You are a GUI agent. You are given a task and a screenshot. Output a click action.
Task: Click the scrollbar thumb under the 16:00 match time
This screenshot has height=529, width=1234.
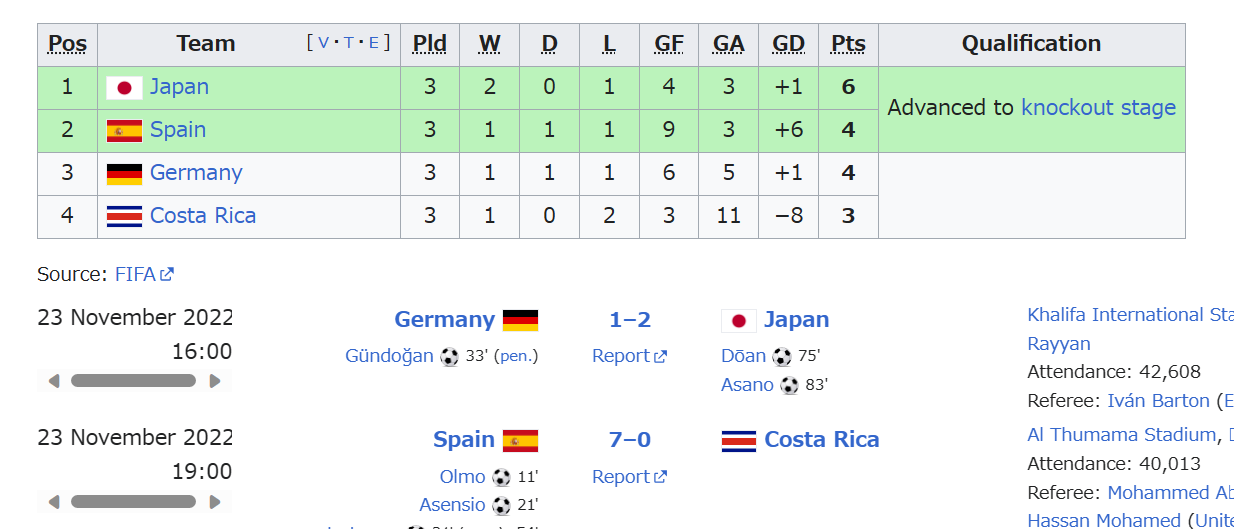click(133, 381)
